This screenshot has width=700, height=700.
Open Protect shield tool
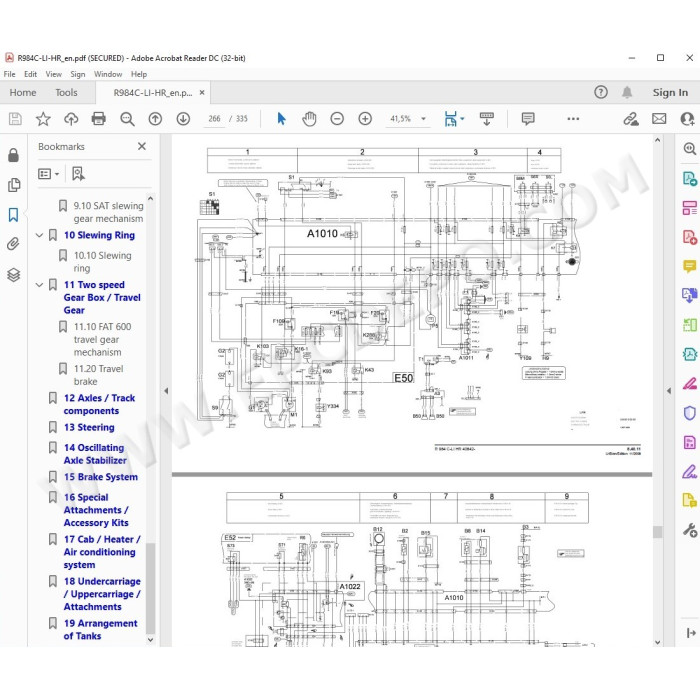tap(690, 413)
